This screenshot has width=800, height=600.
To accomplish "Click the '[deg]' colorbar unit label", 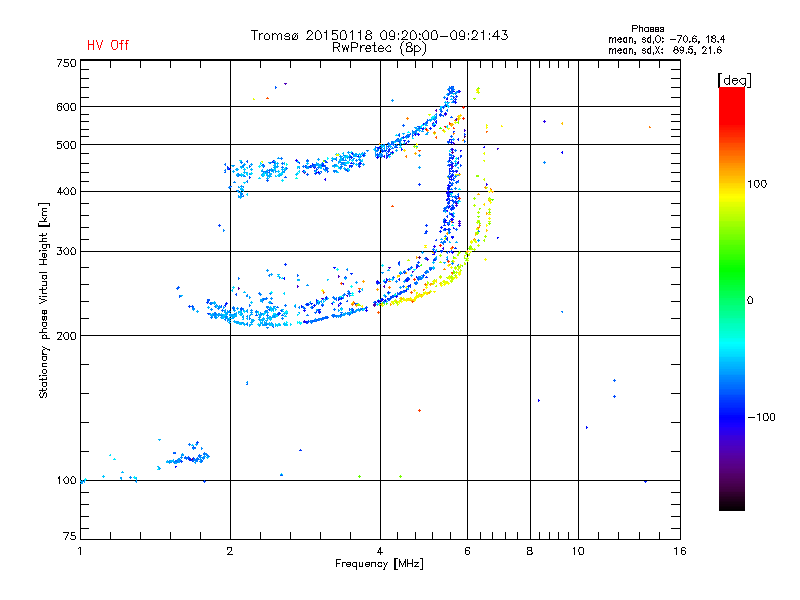I will click(734, 80).
